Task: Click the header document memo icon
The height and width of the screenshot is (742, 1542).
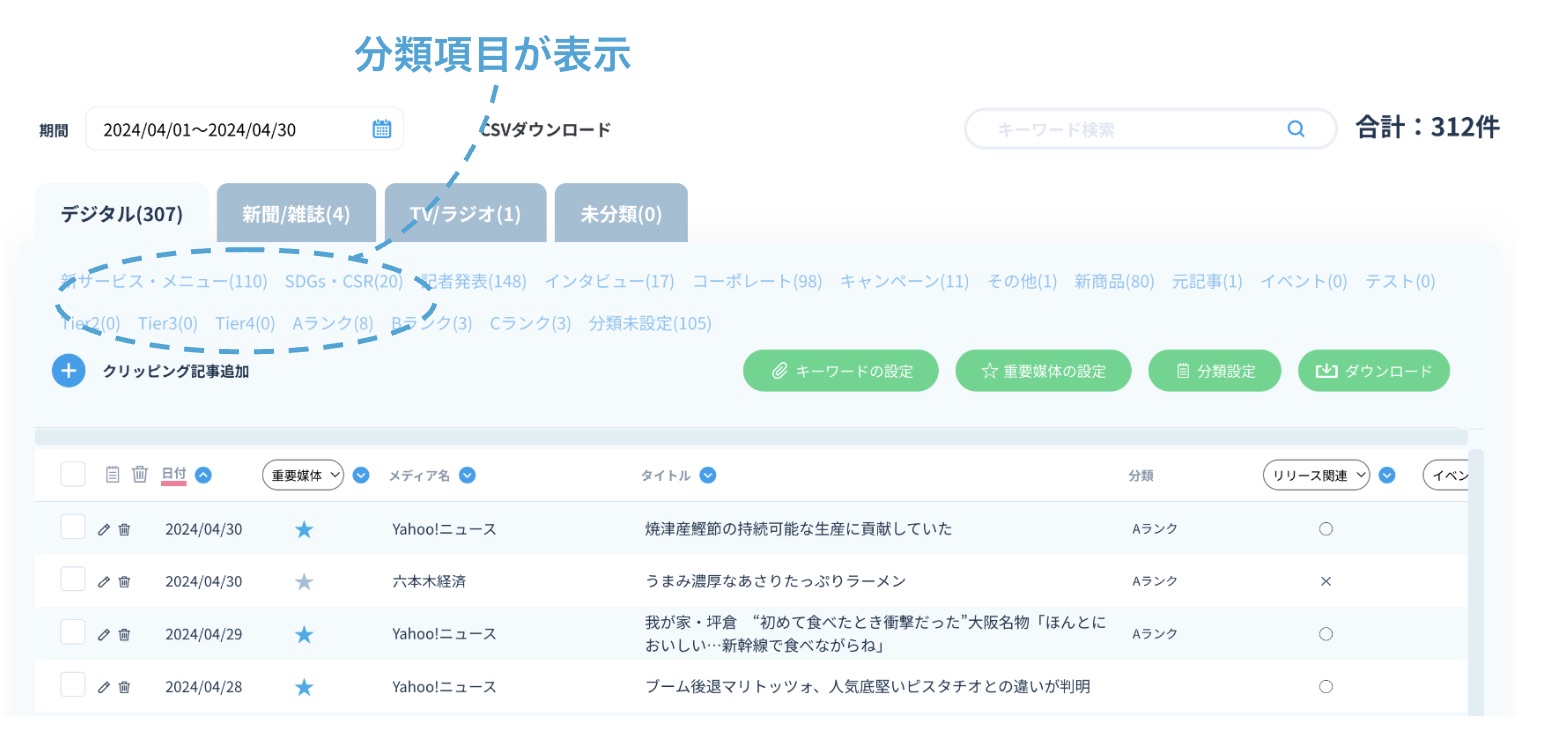Action: coord(113,475)
